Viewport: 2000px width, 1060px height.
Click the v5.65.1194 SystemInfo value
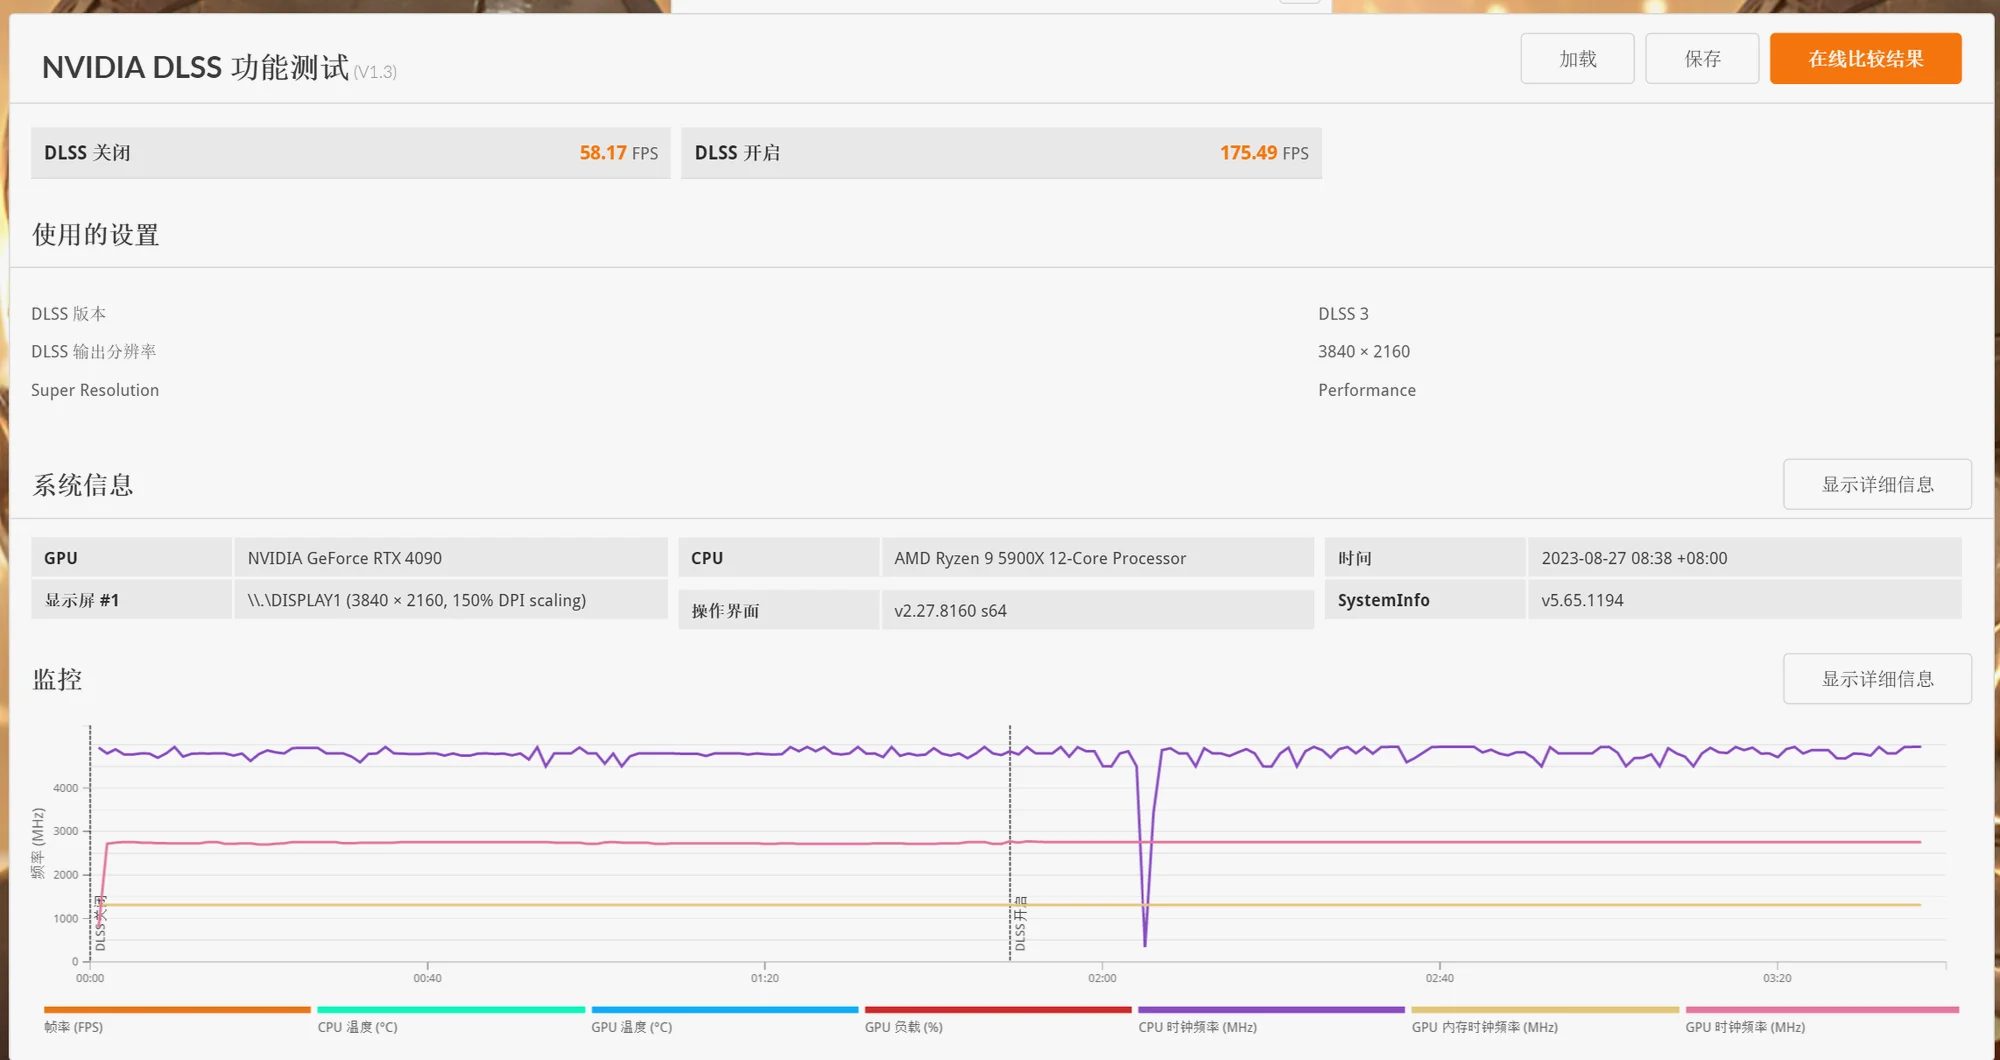point(1744,600)
